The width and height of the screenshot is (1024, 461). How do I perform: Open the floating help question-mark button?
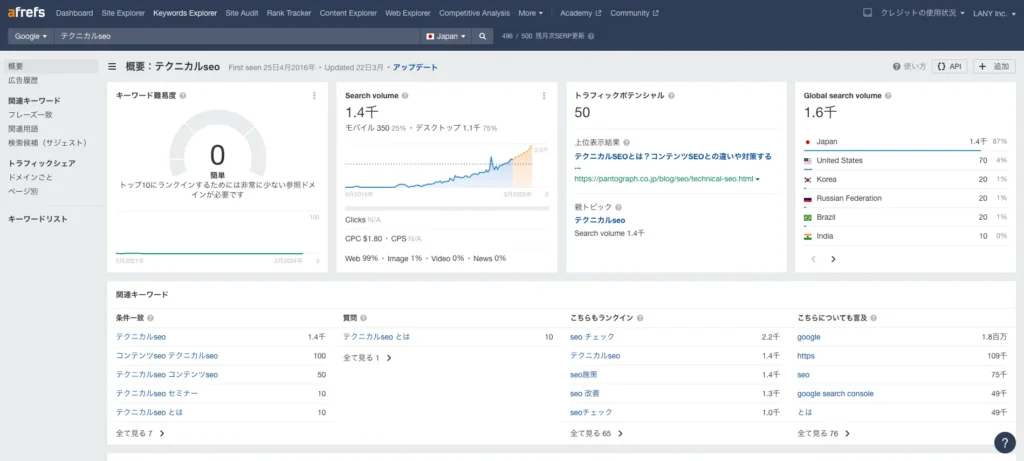1004,442
